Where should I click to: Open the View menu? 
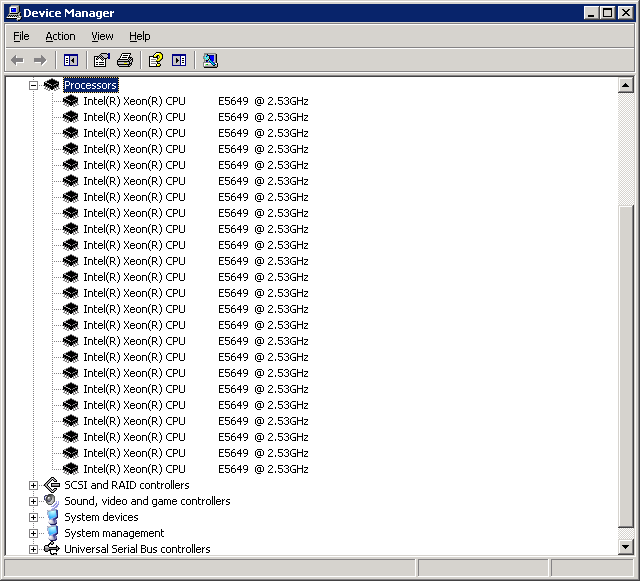point(102,36)
